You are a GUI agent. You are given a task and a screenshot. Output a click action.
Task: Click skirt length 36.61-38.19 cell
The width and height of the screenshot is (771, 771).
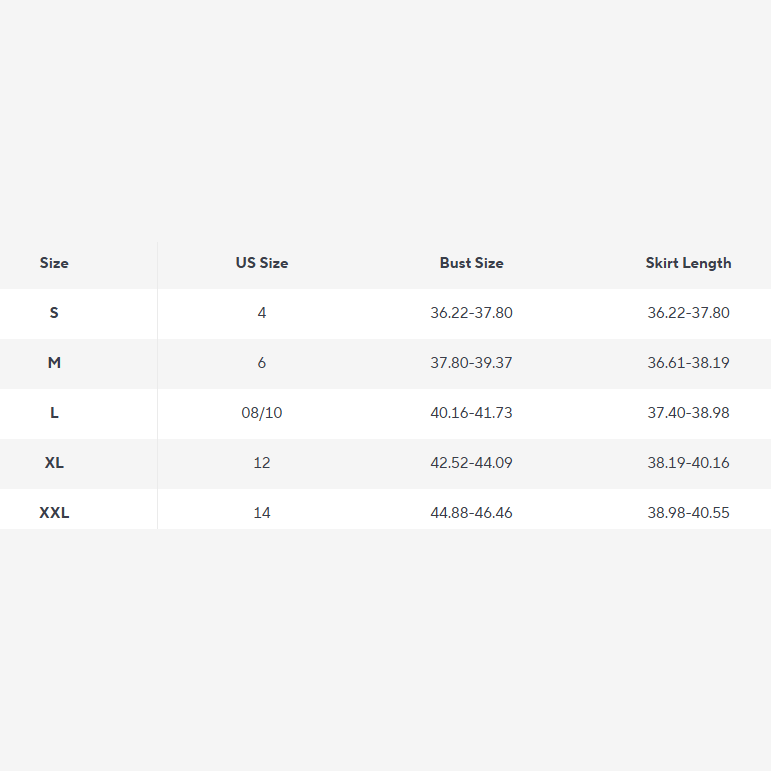pyautogui.click(x=688, y=363)
